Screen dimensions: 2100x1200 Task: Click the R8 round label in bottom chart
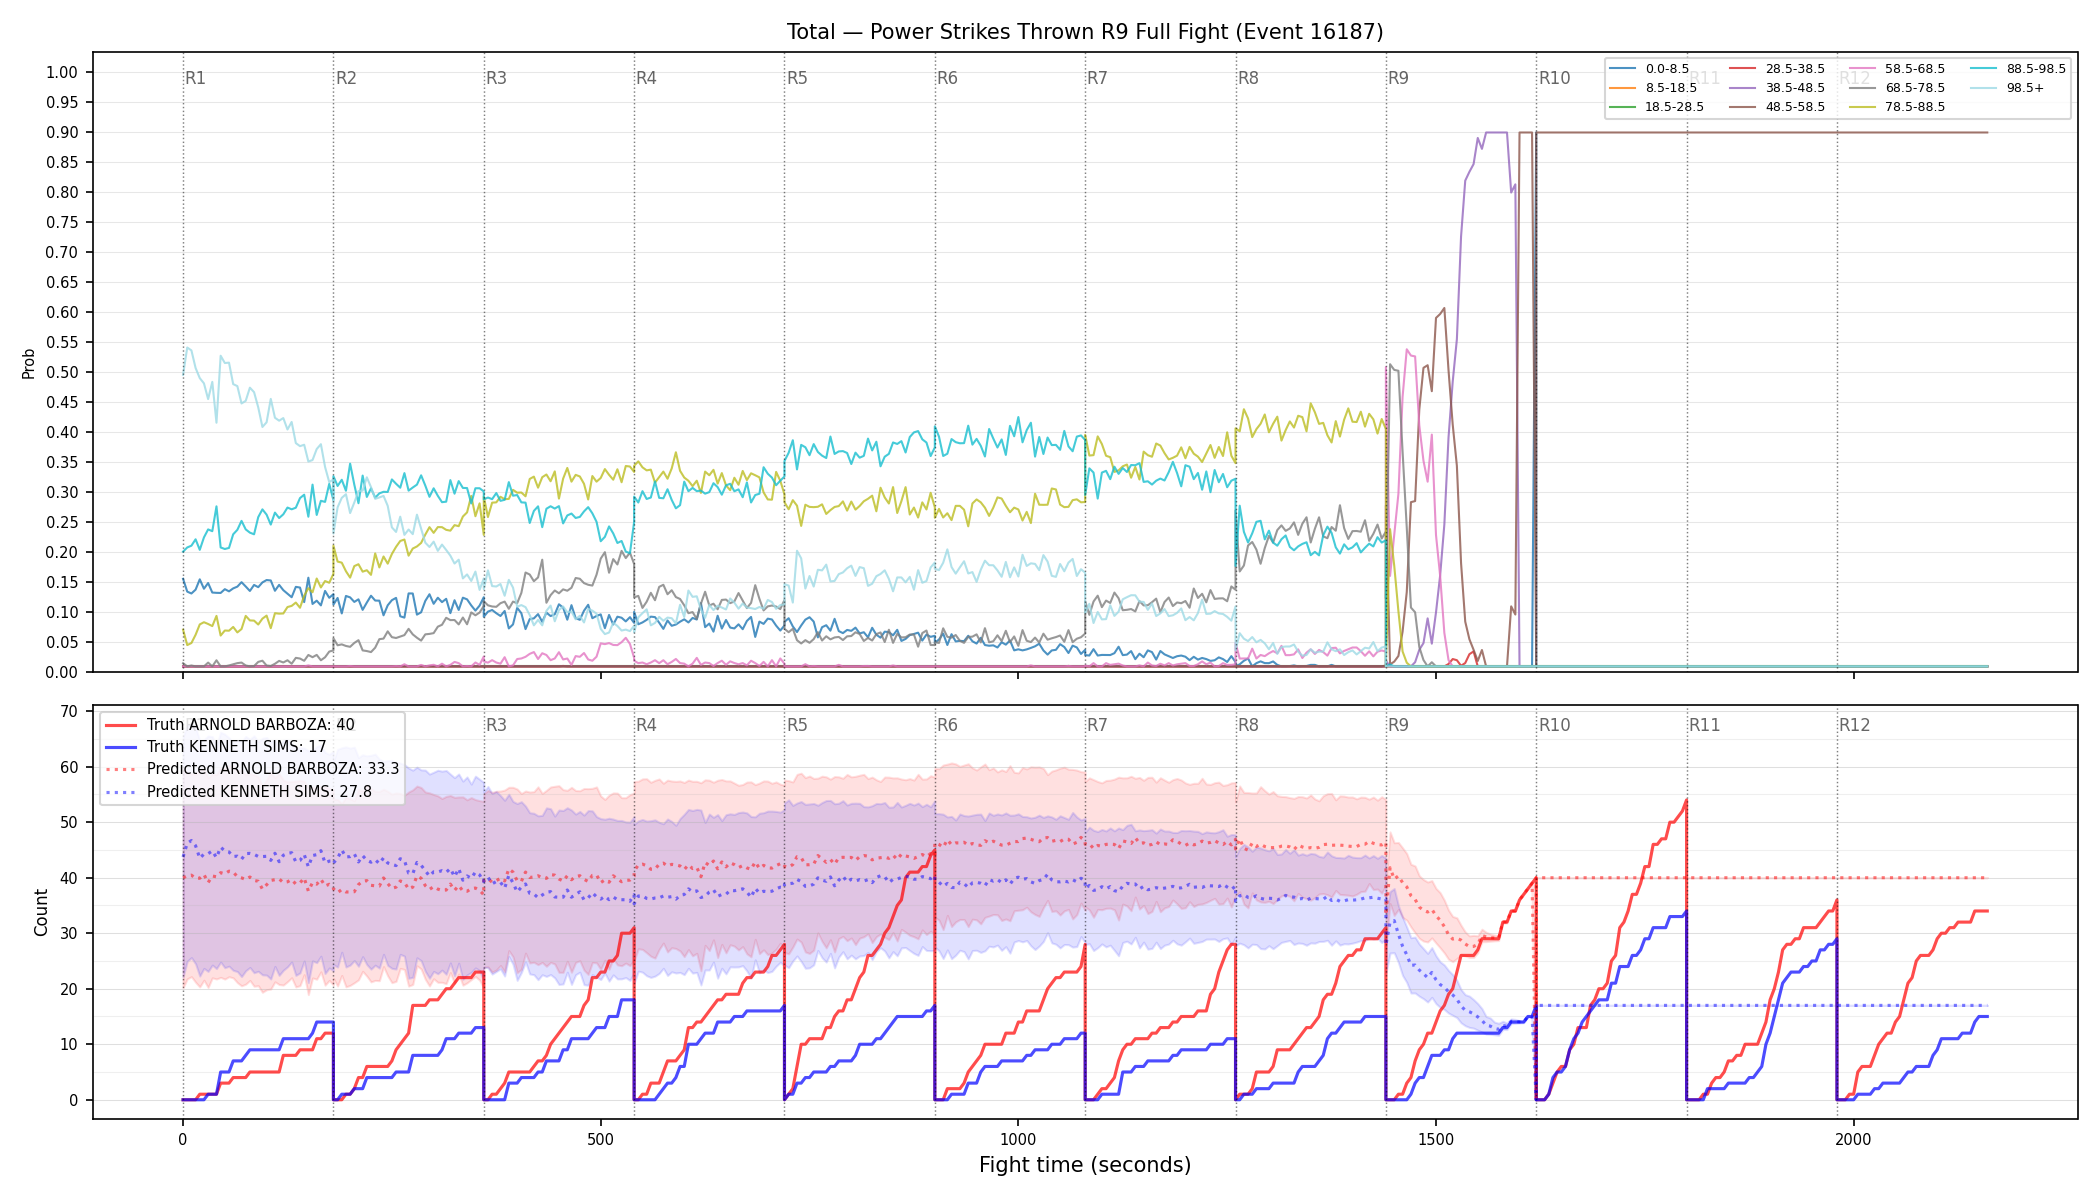click(1248, 725)
